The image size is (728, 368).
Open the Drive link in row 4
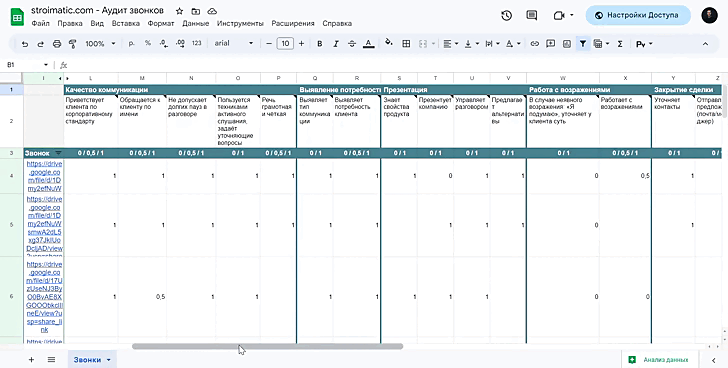(44, 176)
